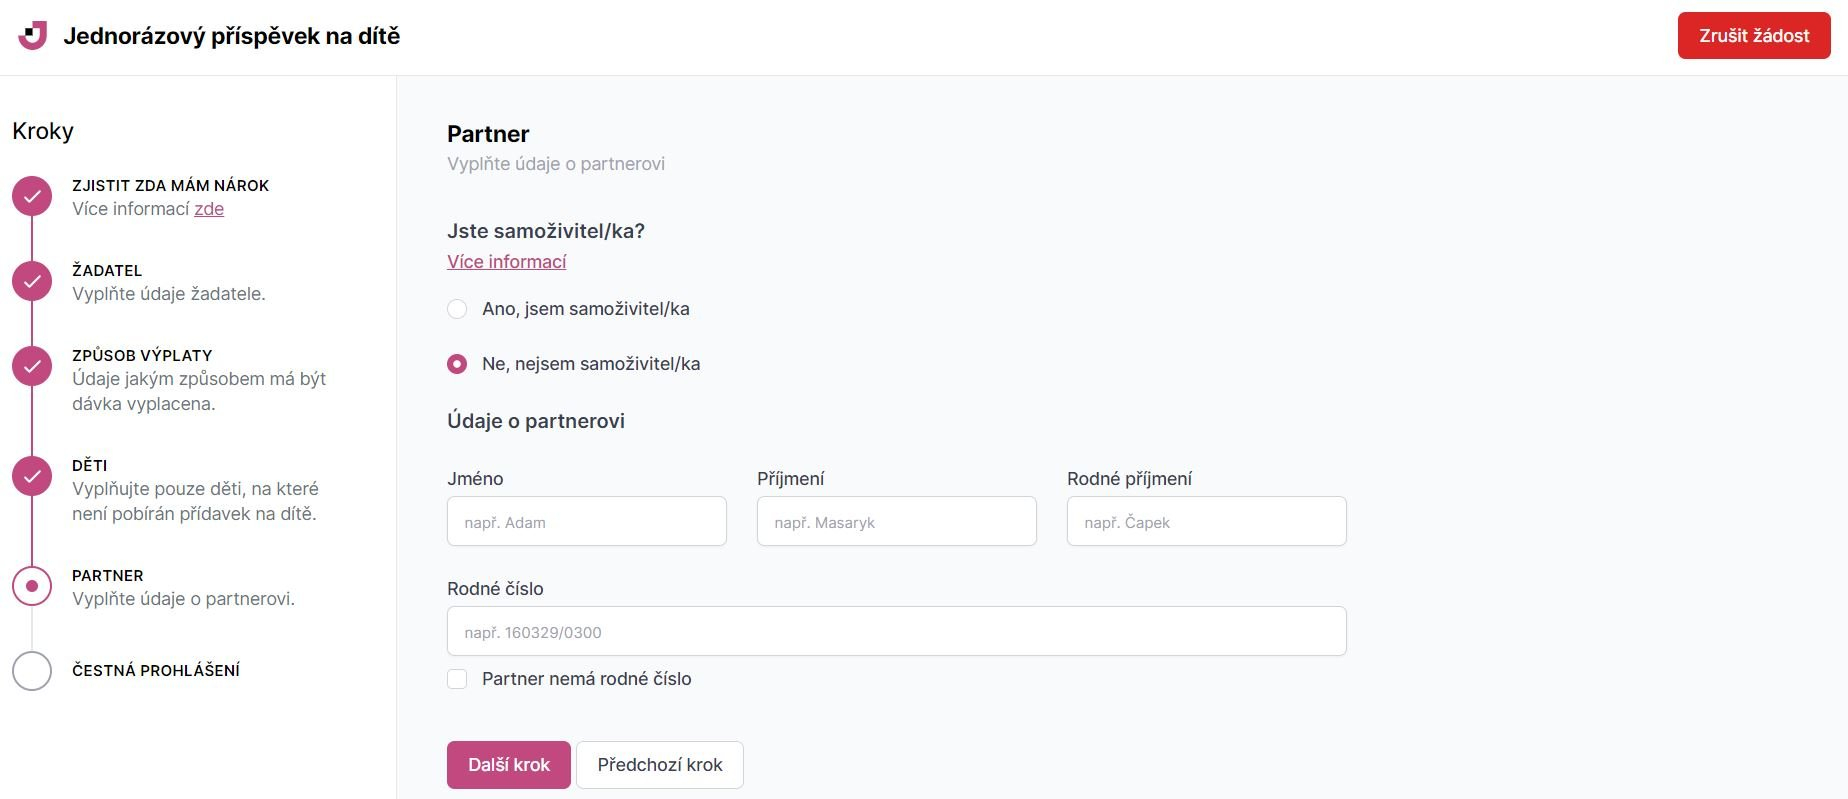Click the Způsob výplaty step checkmark icon
1848x799 pixels.
(32, 367)
